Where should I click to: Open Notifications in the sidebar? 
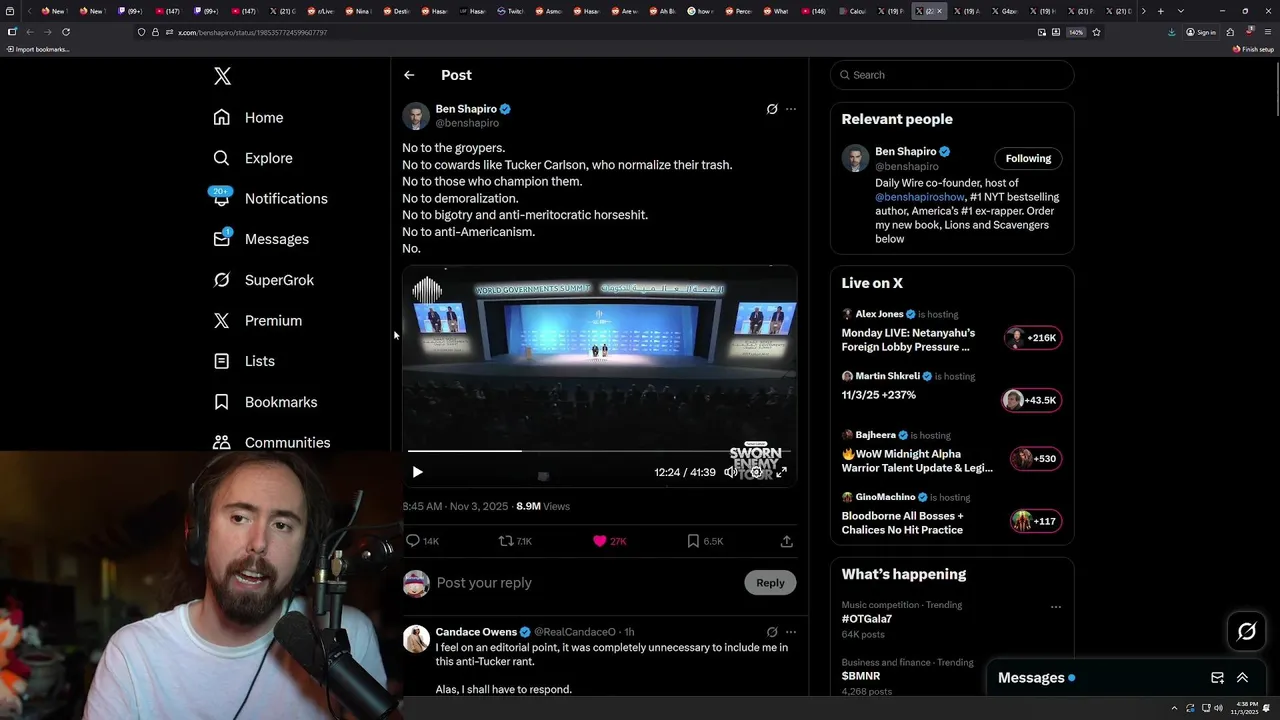pos(269,198)
